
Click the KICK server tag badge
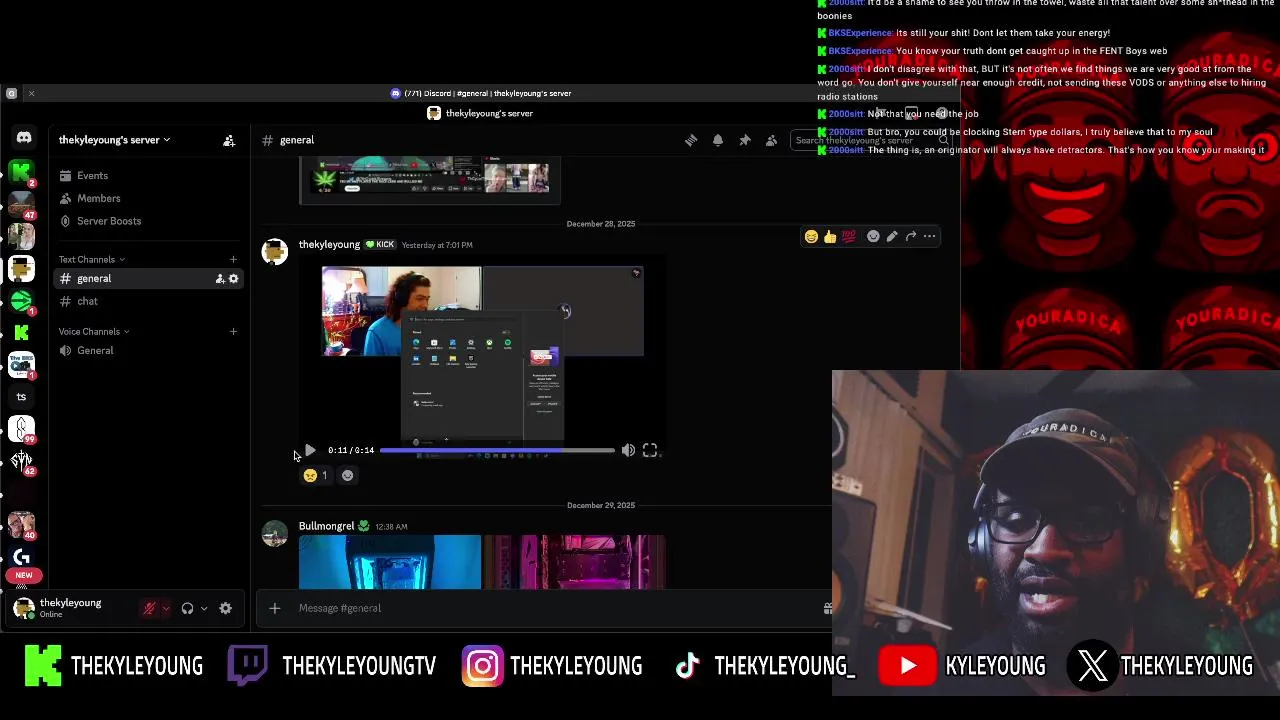point(380,245)
